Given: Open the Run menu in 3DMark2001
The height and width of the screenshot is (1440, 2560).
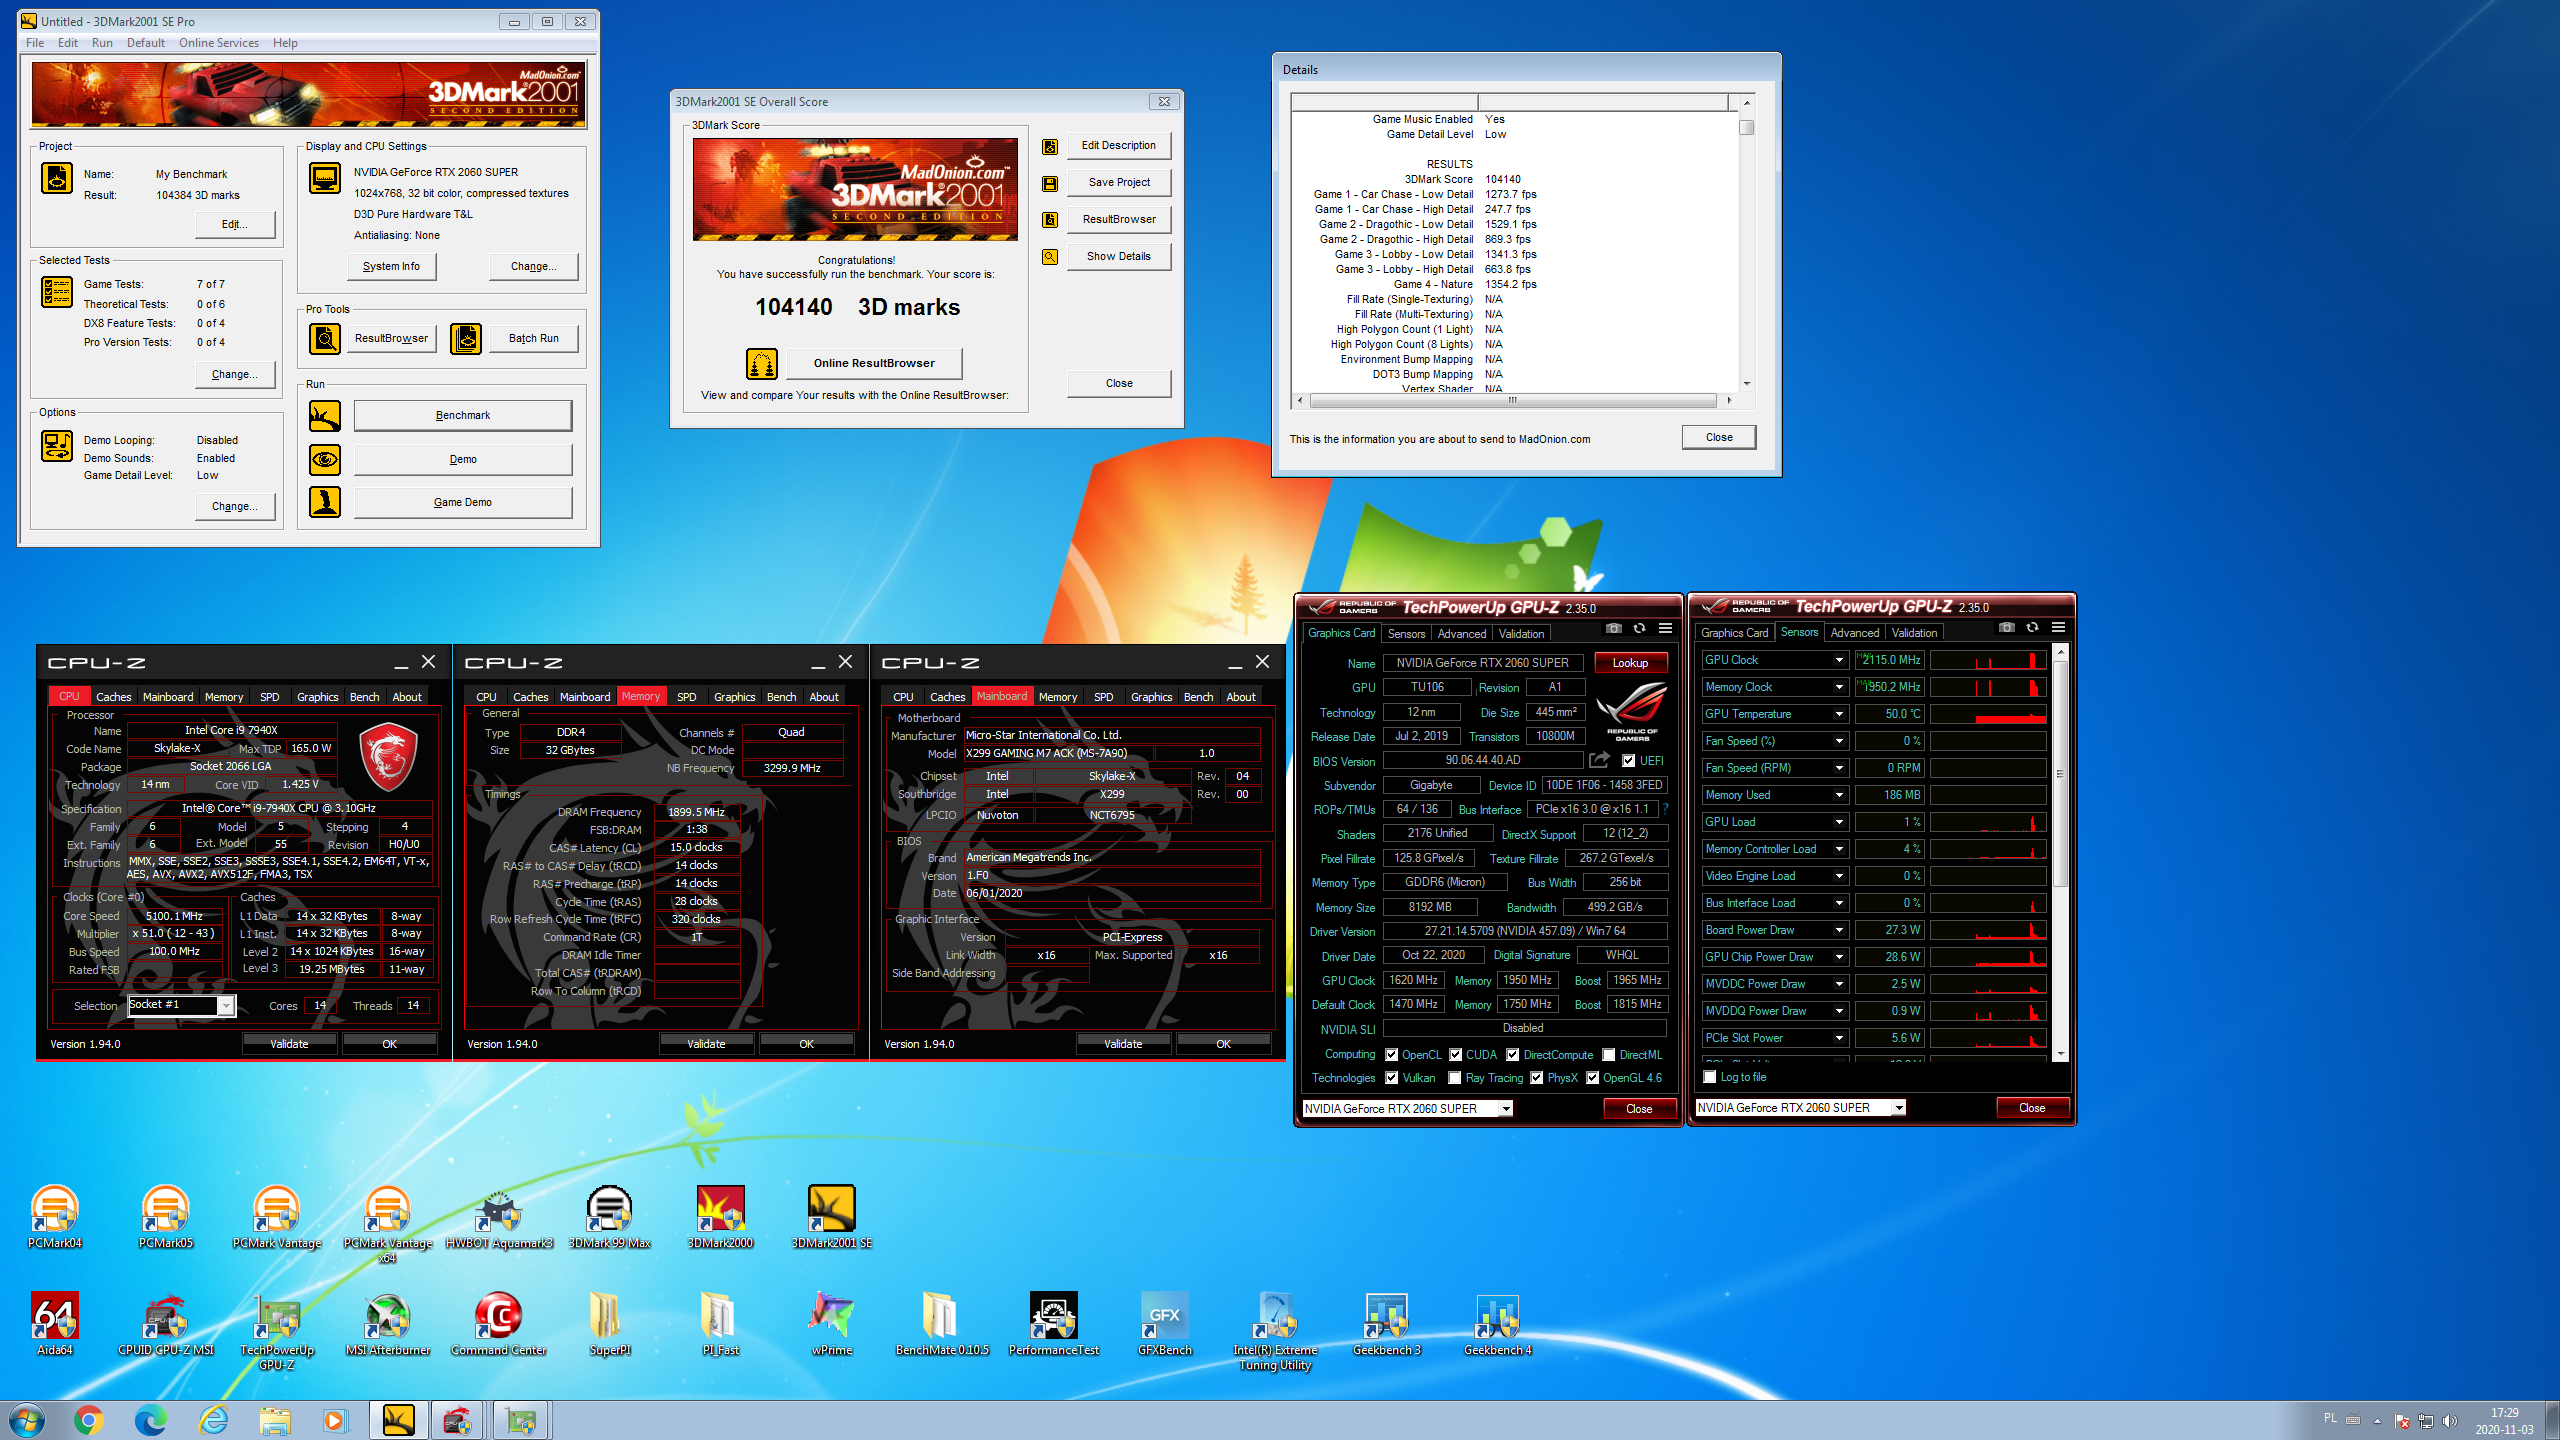Looking at the screenshot, I should click(x=102, y=43).
